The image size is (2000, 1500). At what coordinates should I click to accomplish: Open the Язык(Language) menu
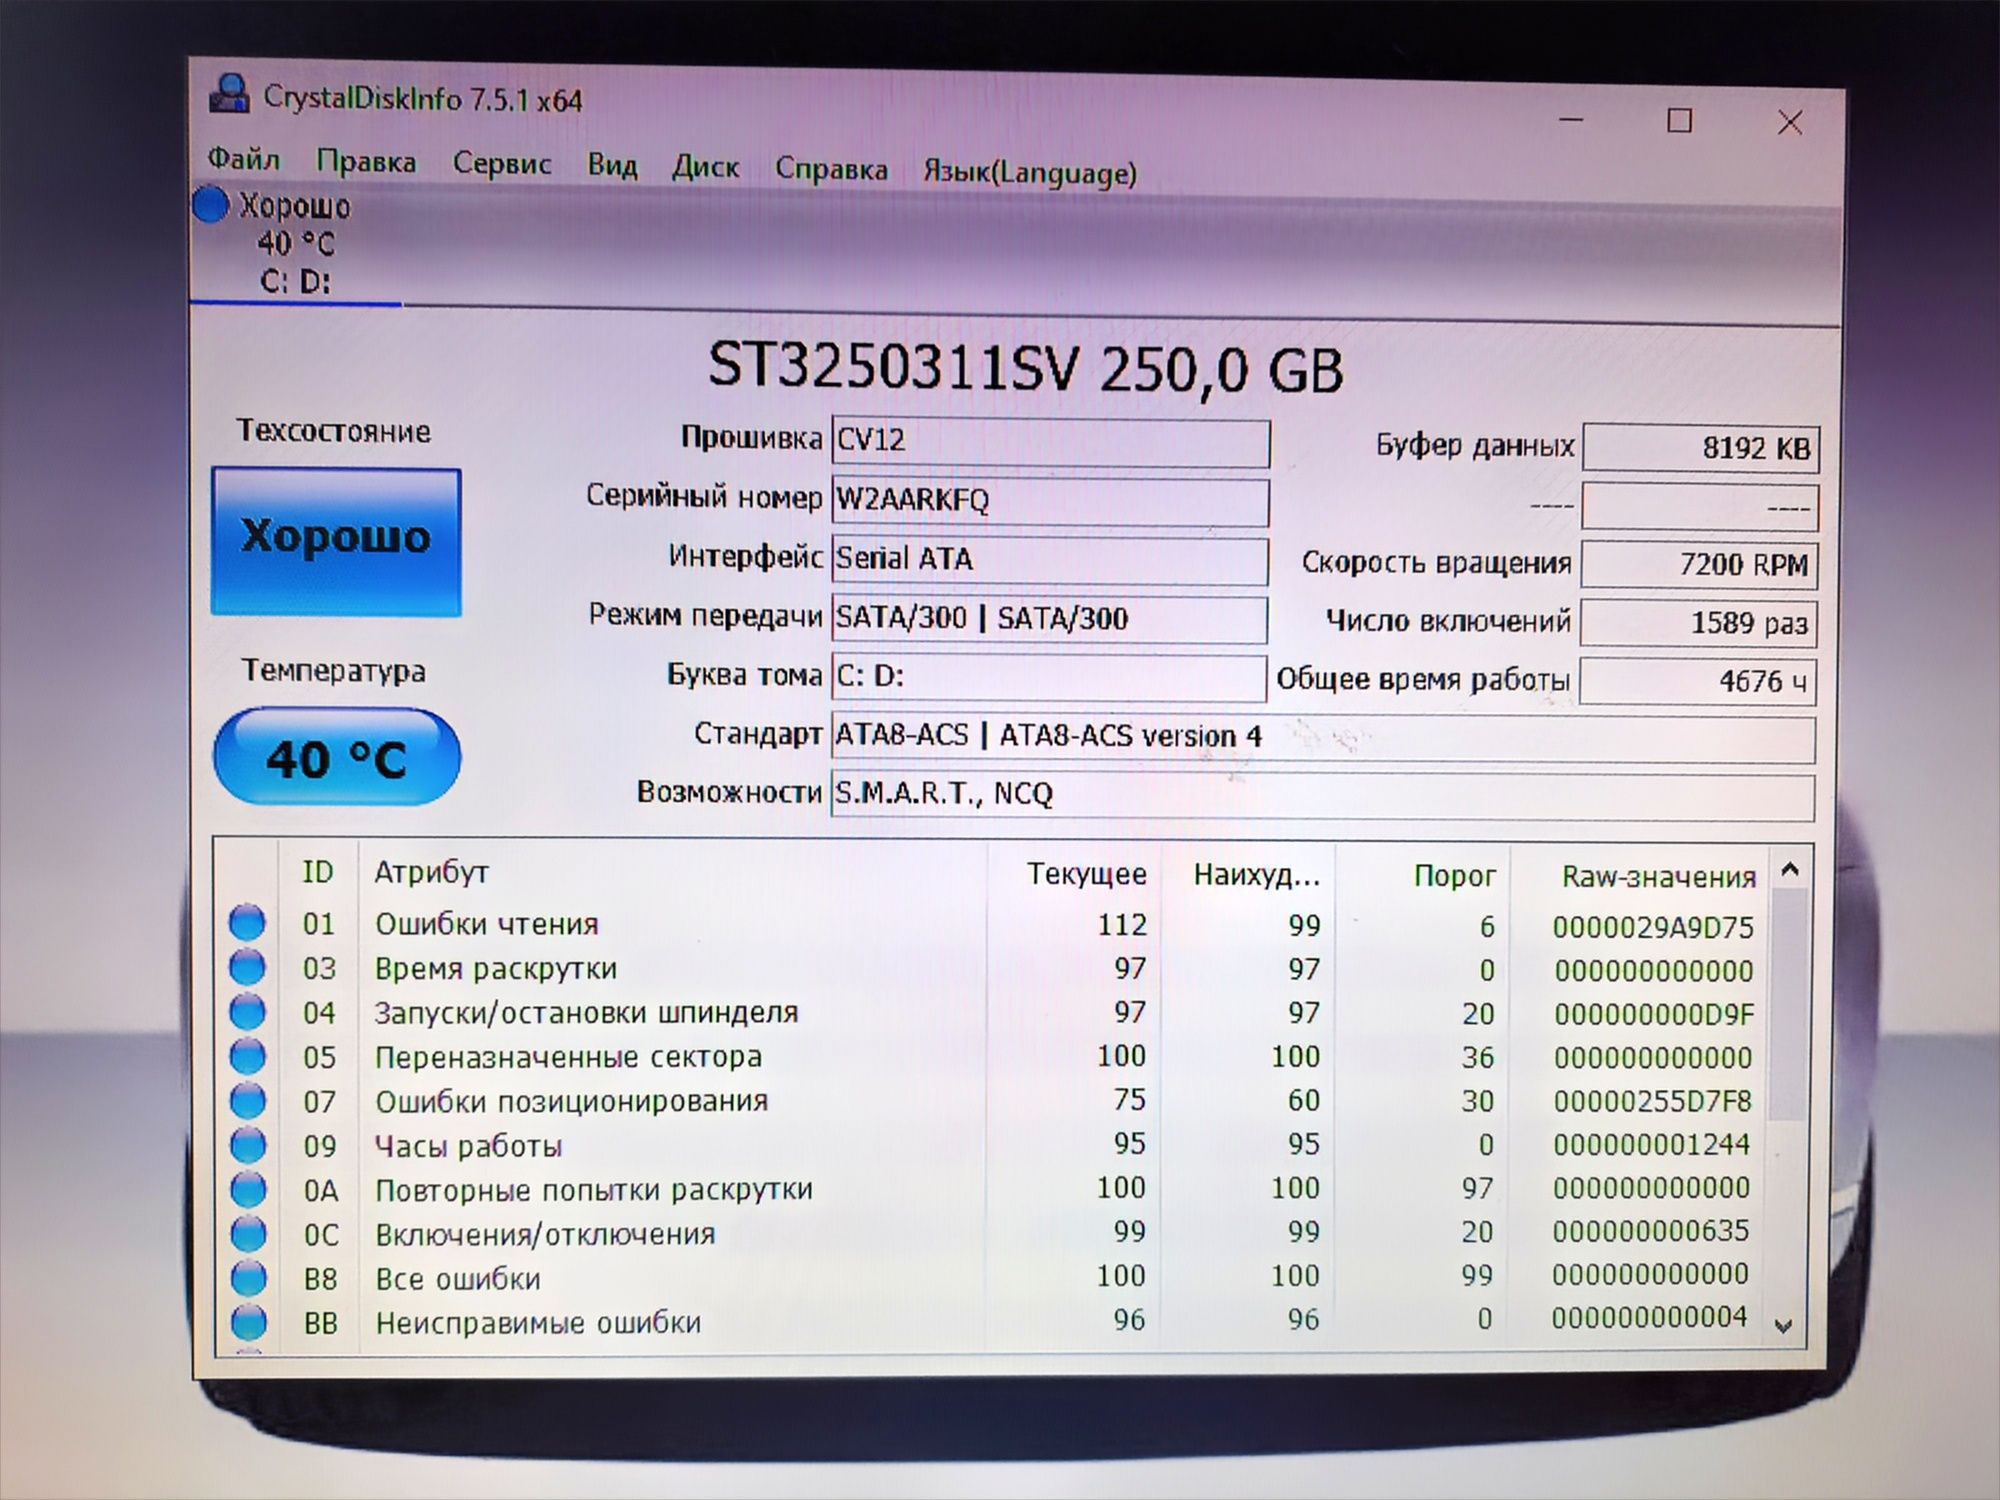pos(1030,172)
